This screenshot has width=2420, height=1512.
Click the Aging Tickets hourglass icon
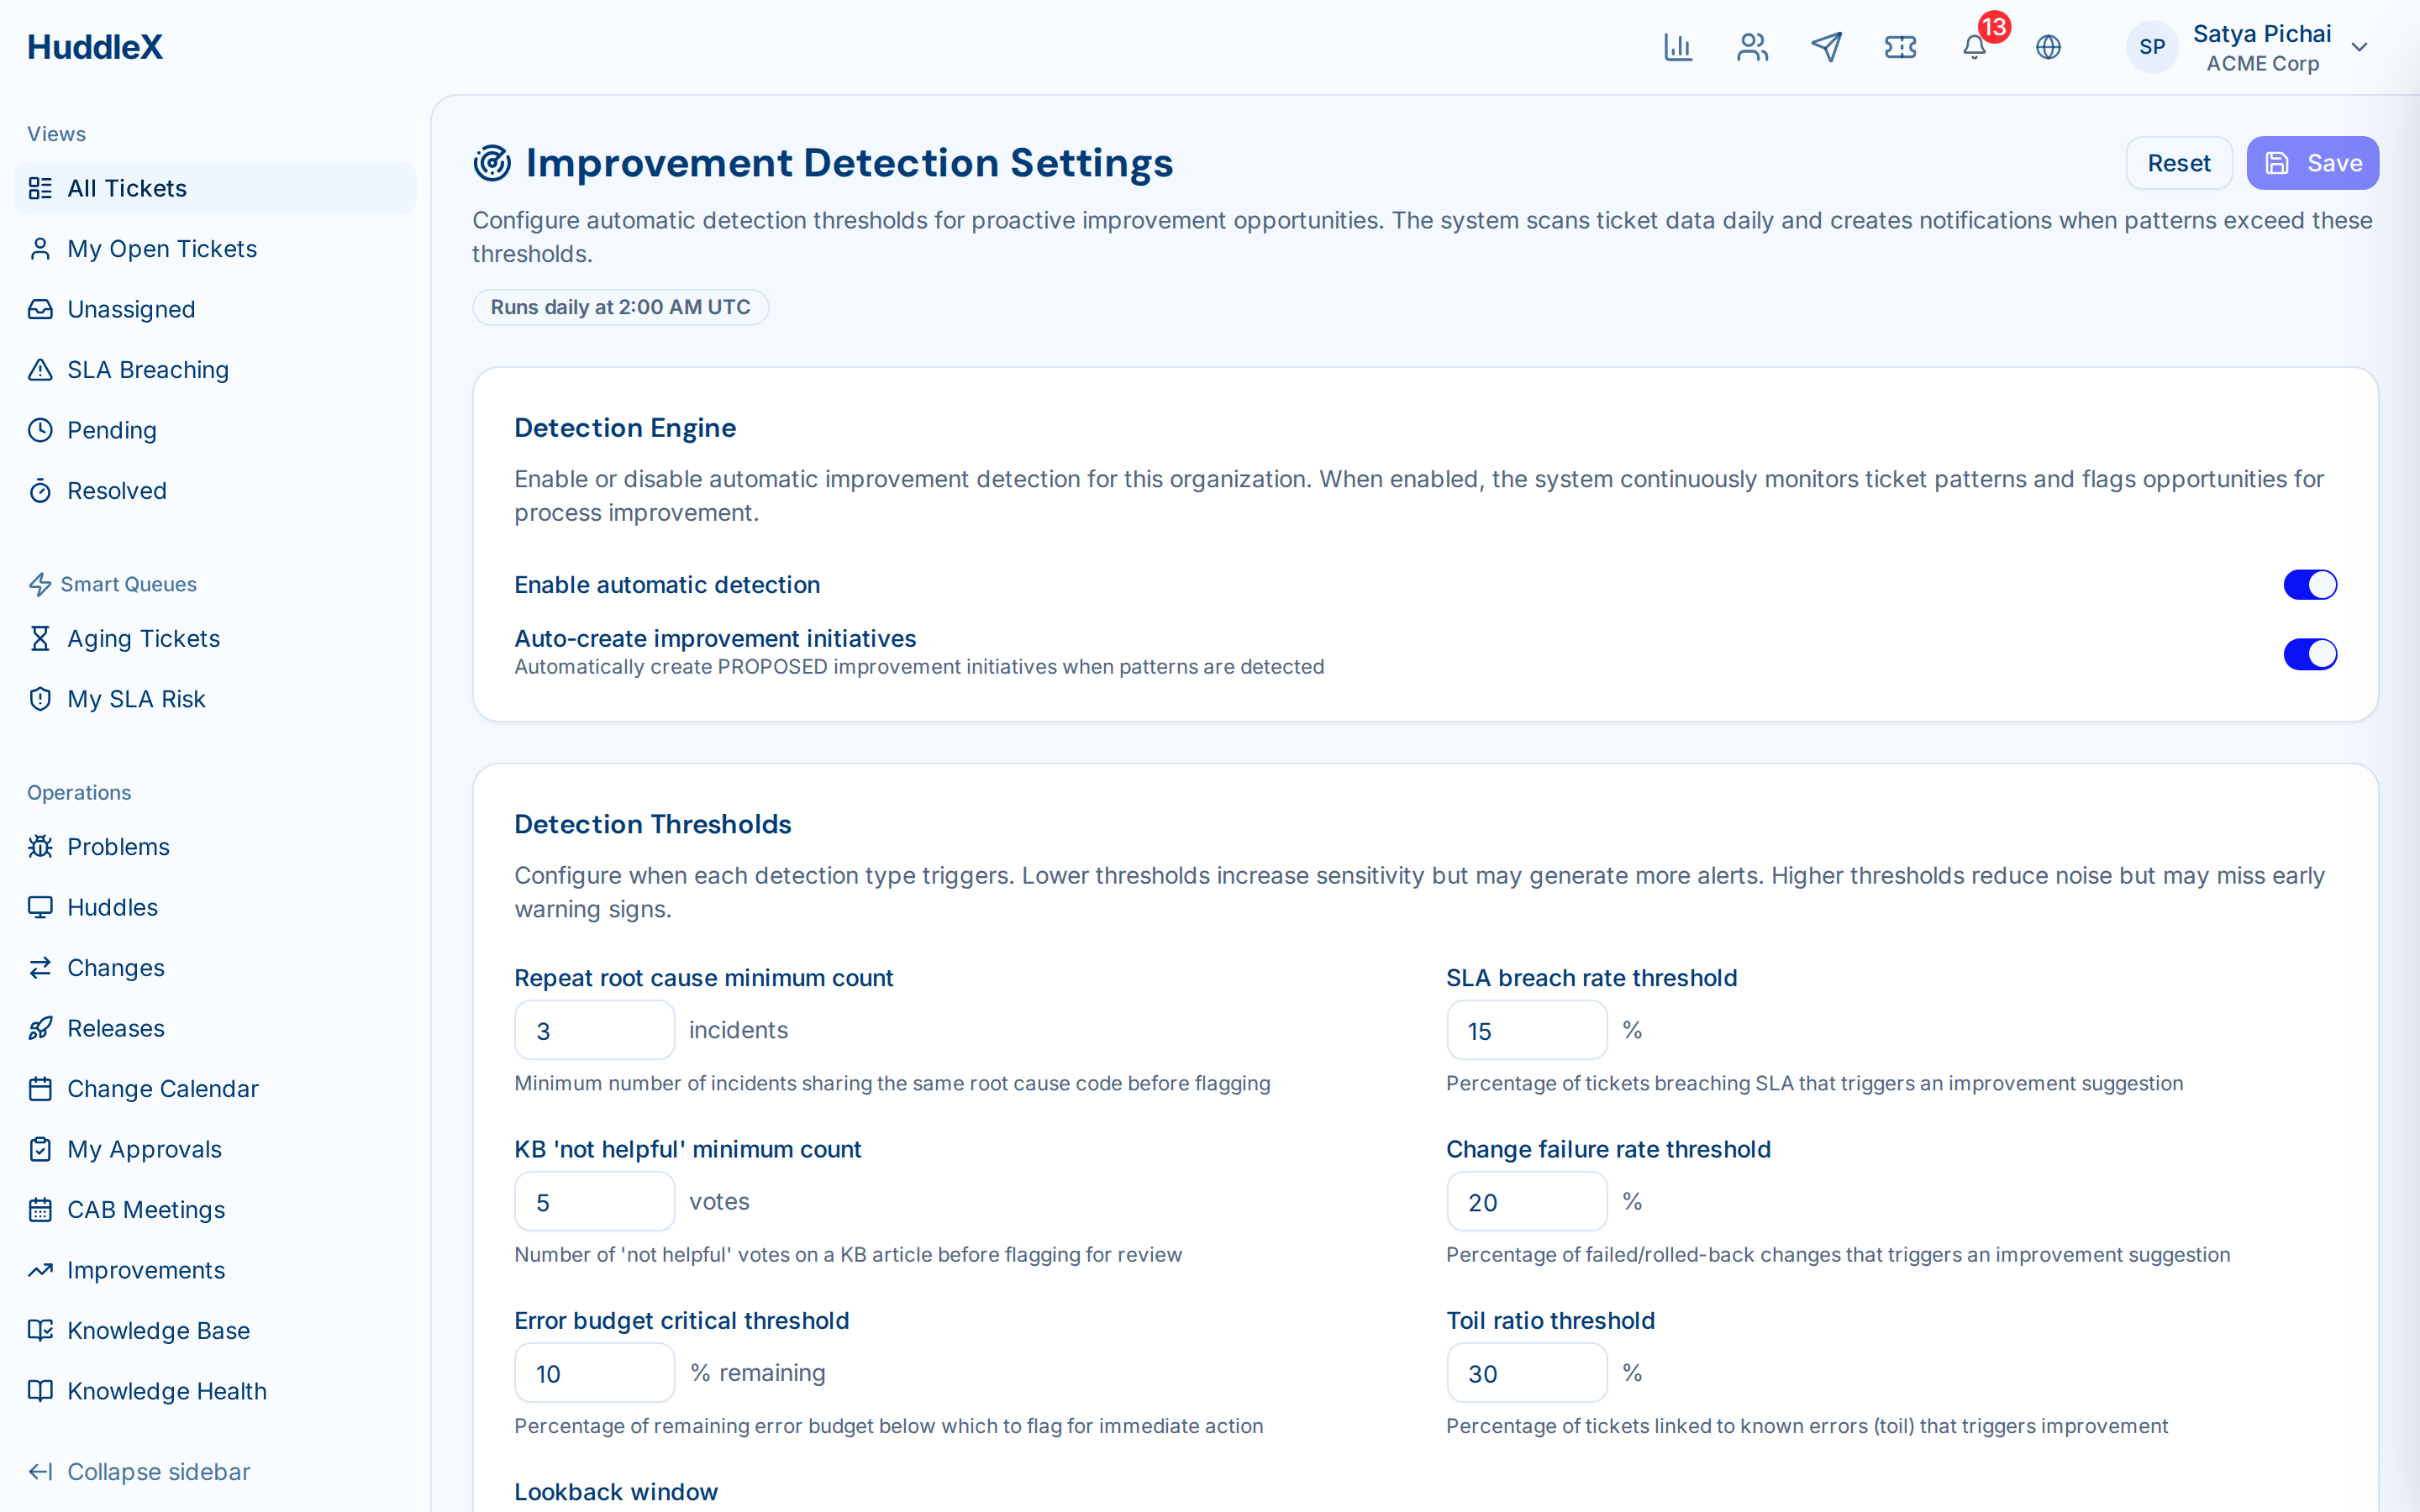point(40,638)
